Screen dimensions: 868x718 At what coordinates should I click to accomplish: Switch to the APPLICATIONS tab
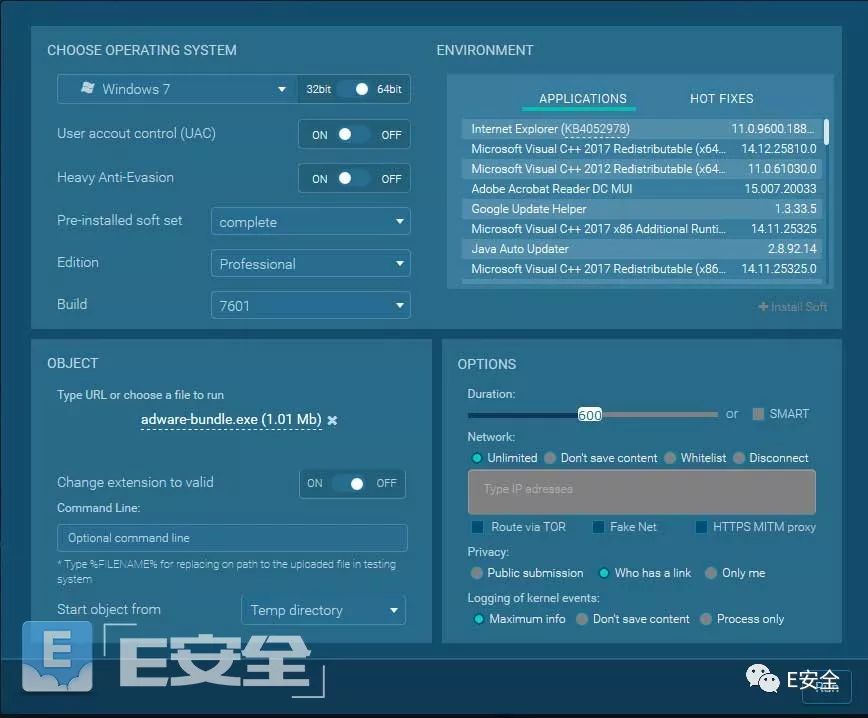tap(582, 99)
